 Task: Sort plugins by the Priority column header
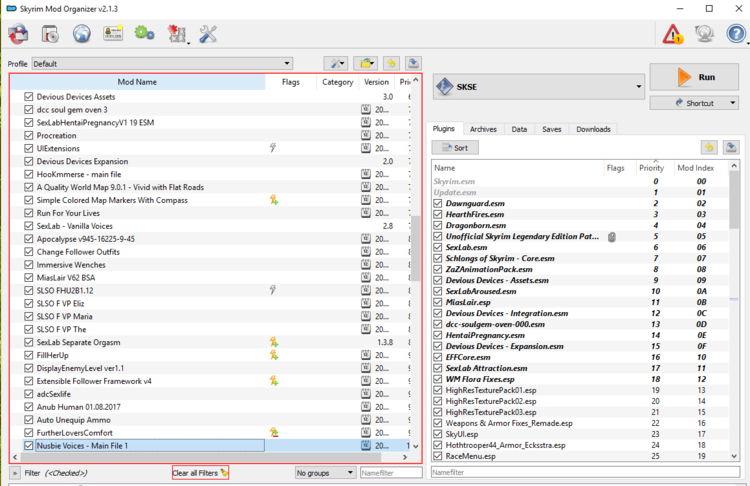pos(651,168)
